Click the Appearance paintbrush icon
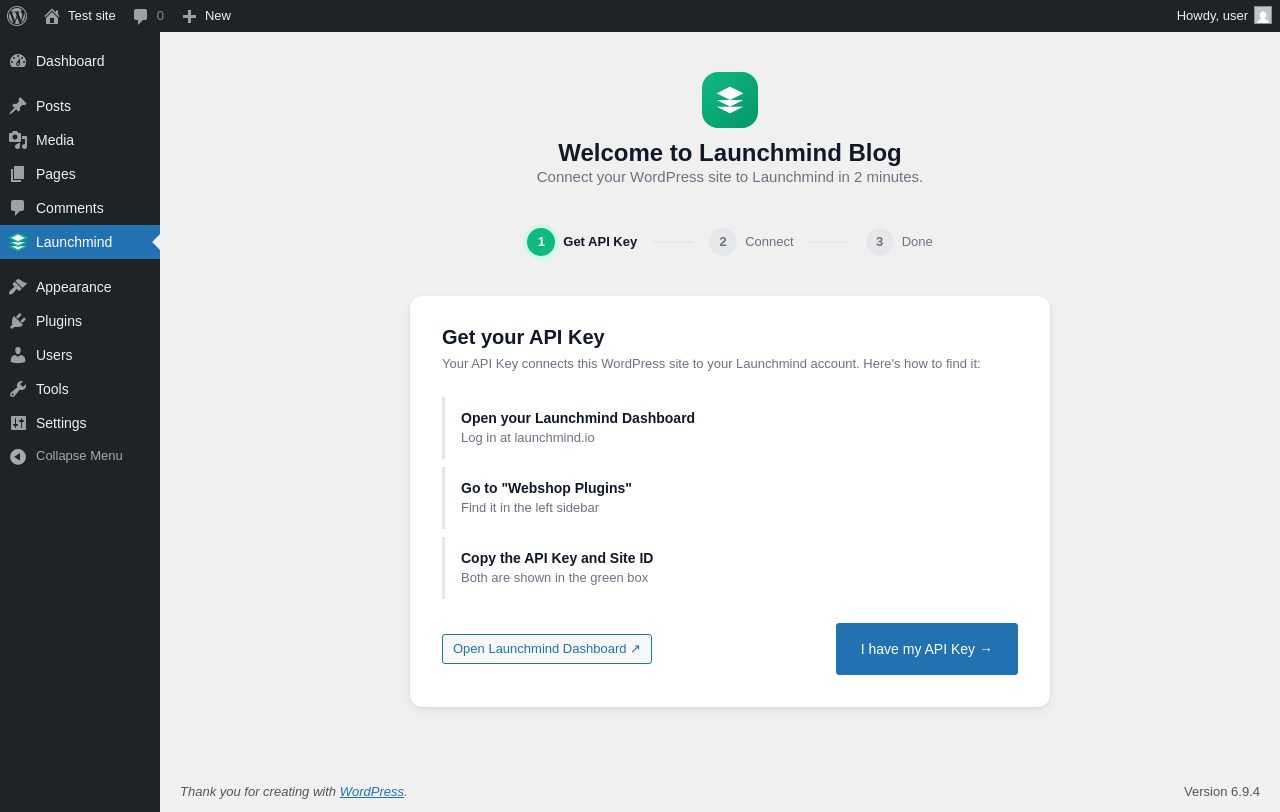1280x812 pixels. click(18, 287)
